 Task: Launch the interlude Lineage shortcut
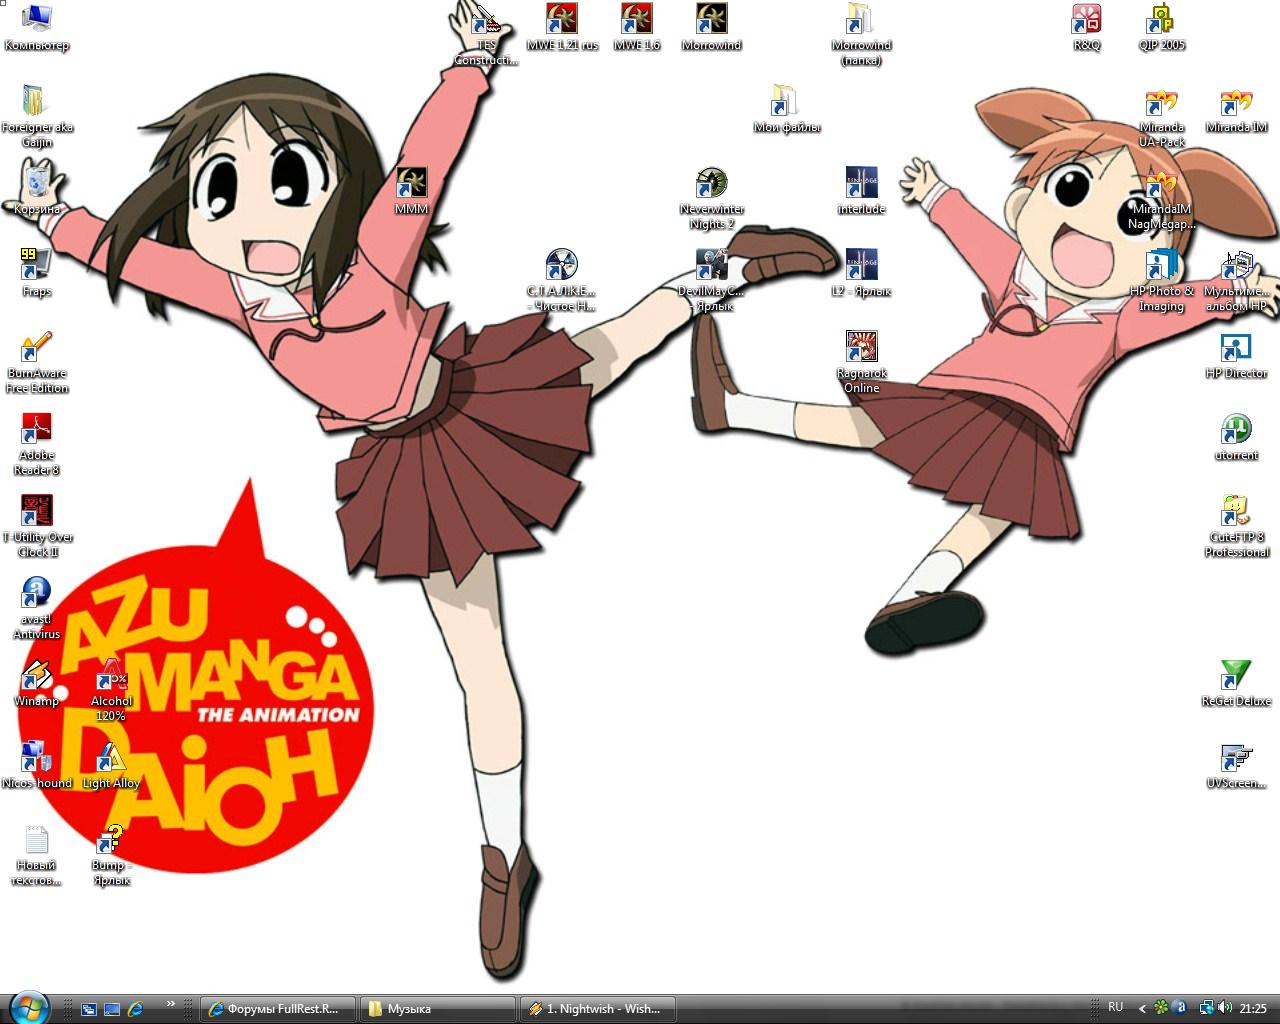pyautogui.click(x=861, y=191)
